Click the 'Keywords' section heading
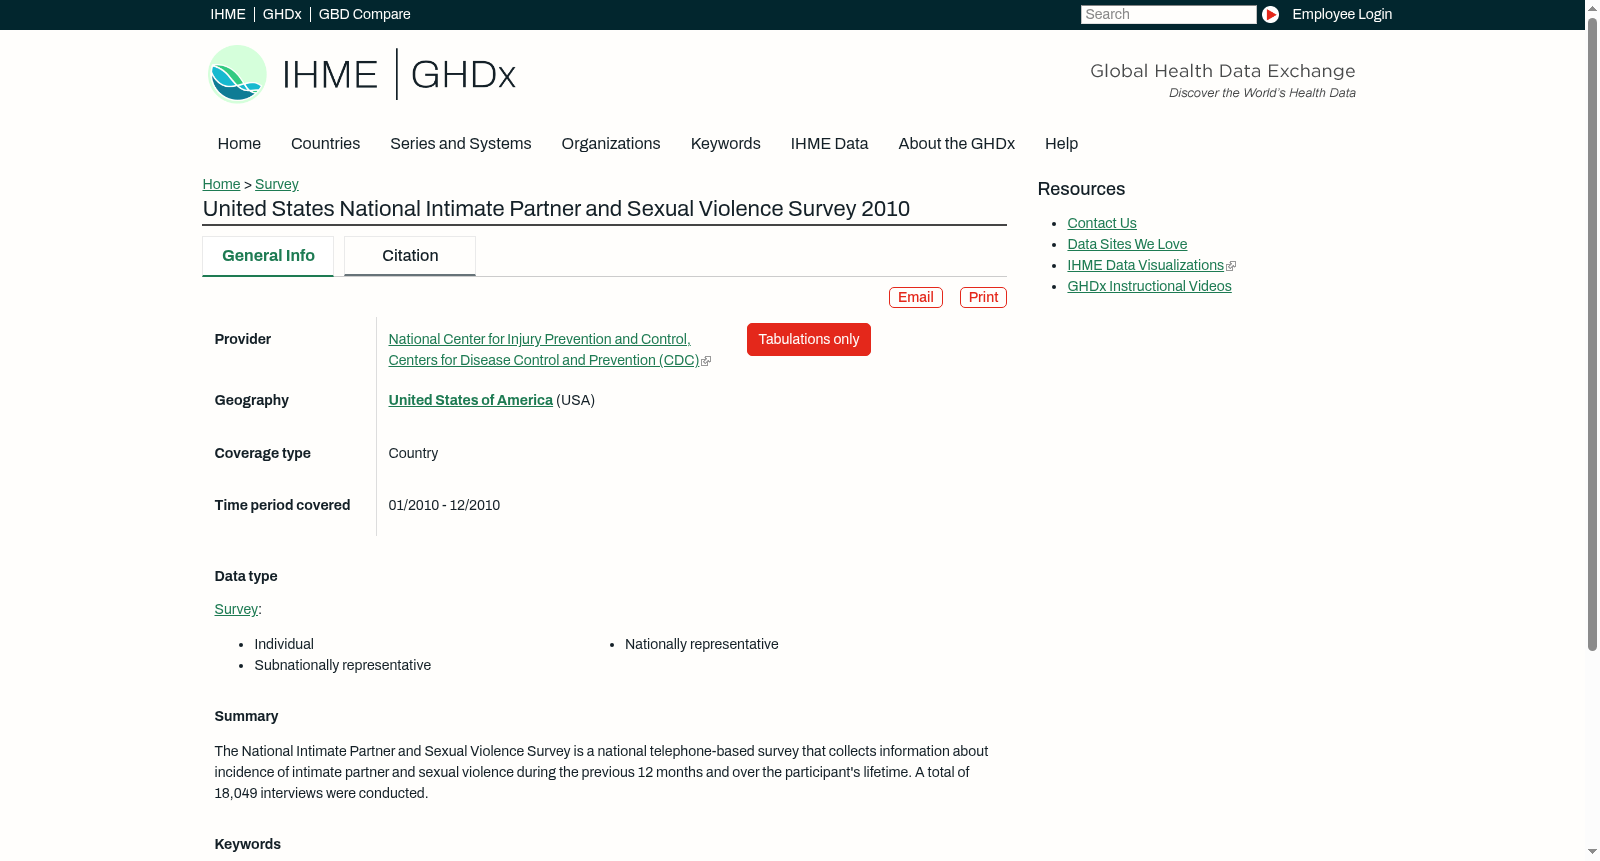The height and width of the screenshot is (861, 1600). [248, 844]
